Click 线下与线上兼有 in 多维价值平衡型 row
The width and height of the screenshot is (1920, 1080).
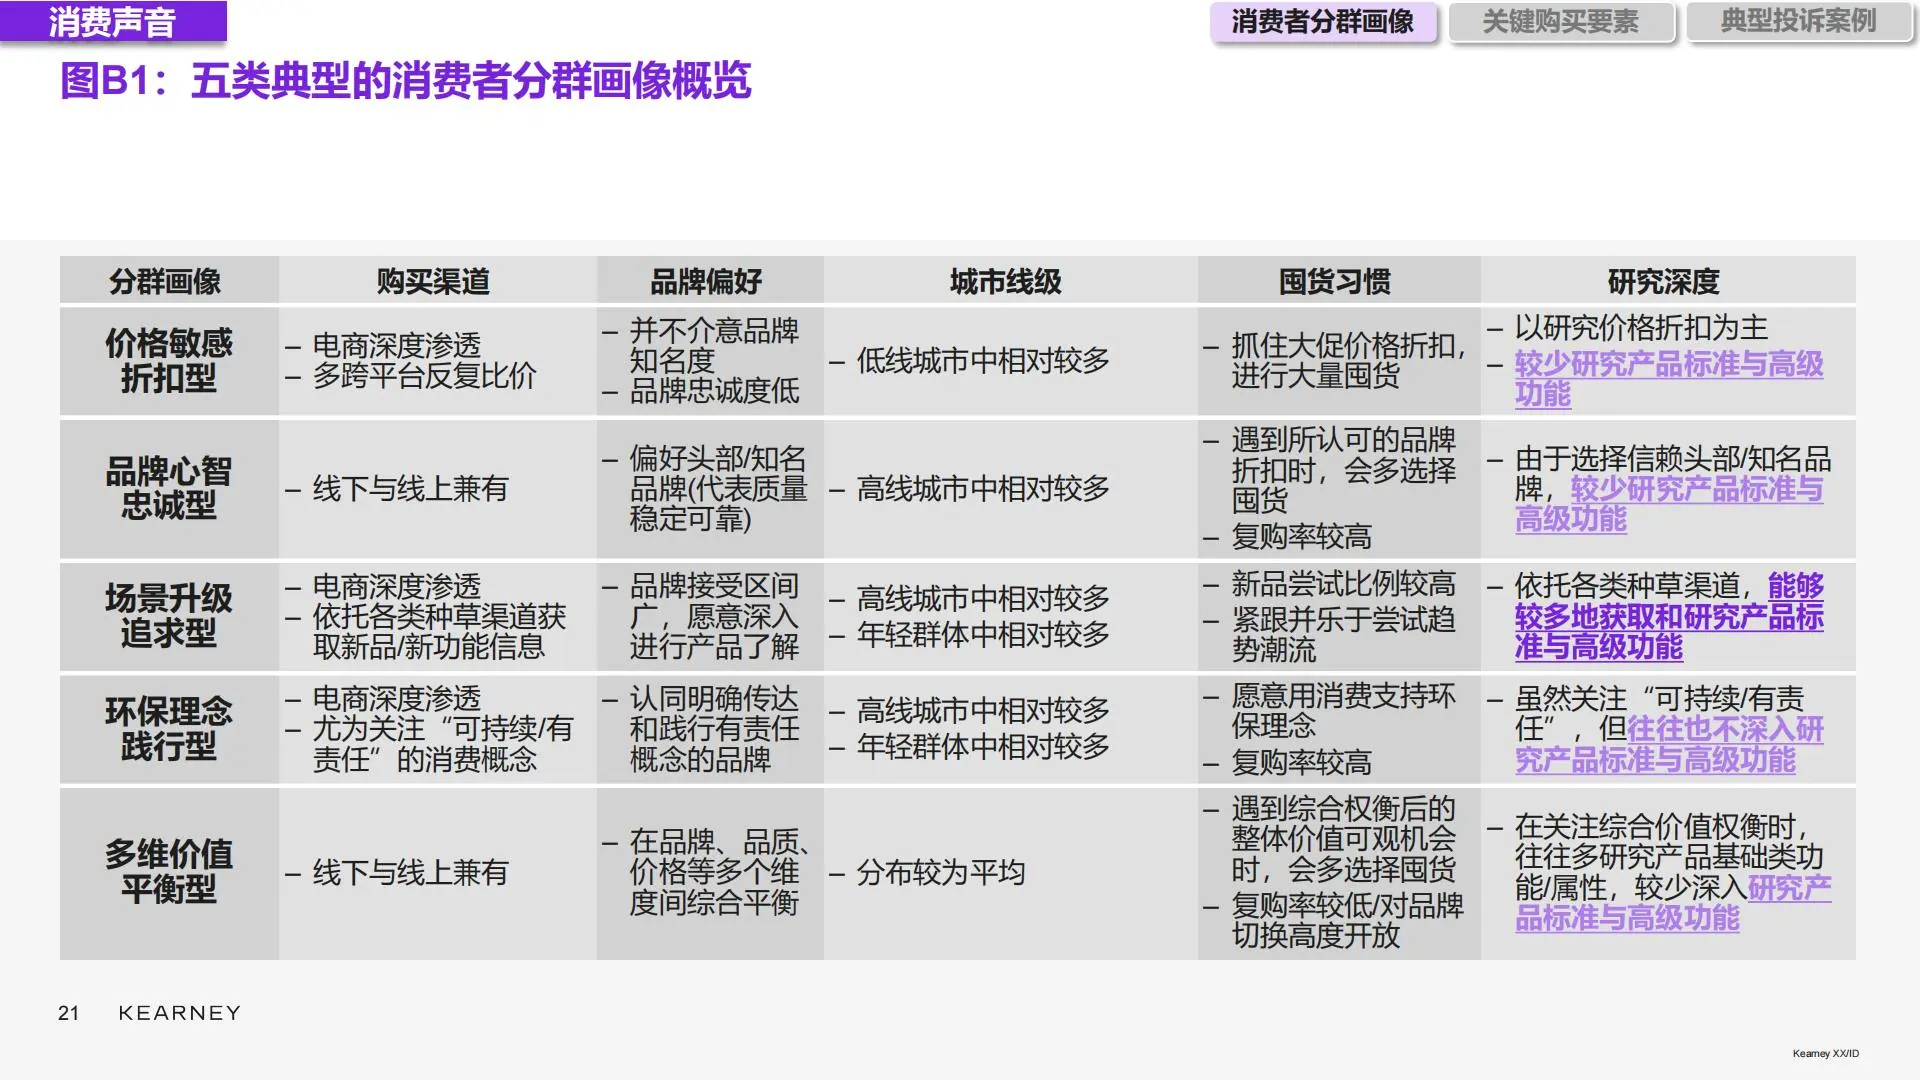tap(410, 873)
